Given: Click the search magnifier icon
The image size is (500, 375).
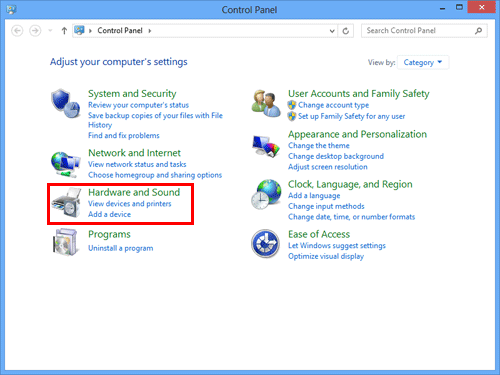Looking at the screenshot, I should pyautogui.click(x=478, y=31).
